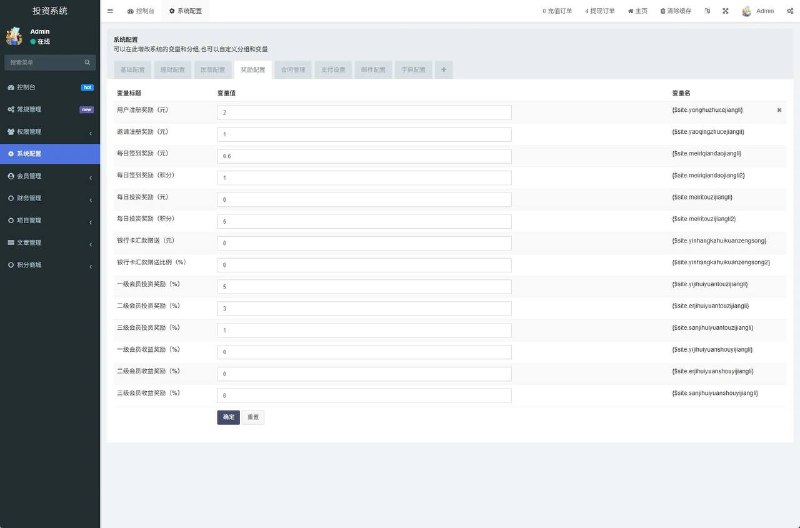Select the 系统配置 page tab in header
Image resolution: width=800 pixels, height=528 pixels.
186,11
